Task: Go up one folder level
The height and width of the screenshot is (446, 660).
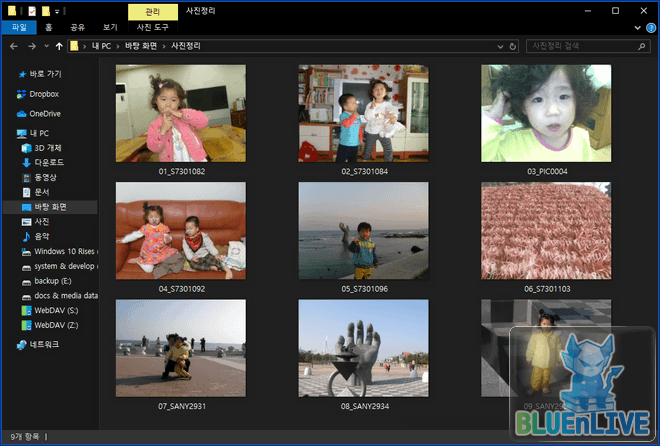Action: [x=59, y=46]
